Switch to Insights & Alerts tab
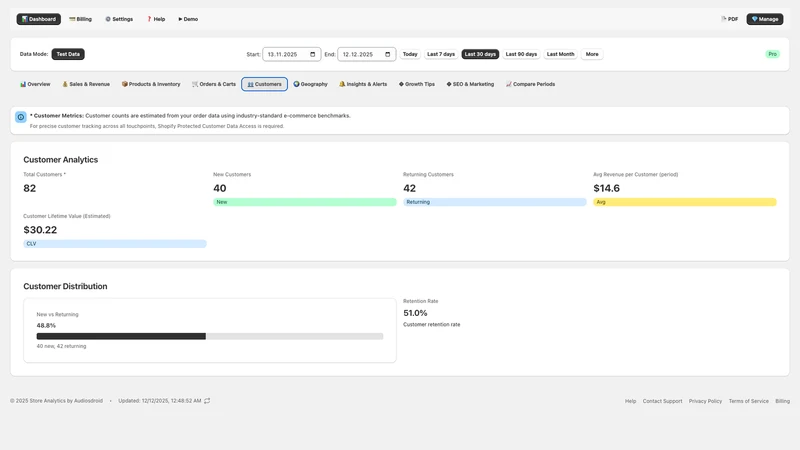 pos(363,84)
